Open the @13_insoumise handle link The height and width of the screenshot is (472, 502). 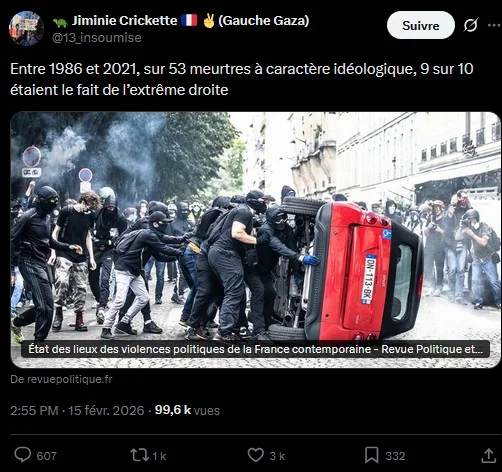[97, 38]
